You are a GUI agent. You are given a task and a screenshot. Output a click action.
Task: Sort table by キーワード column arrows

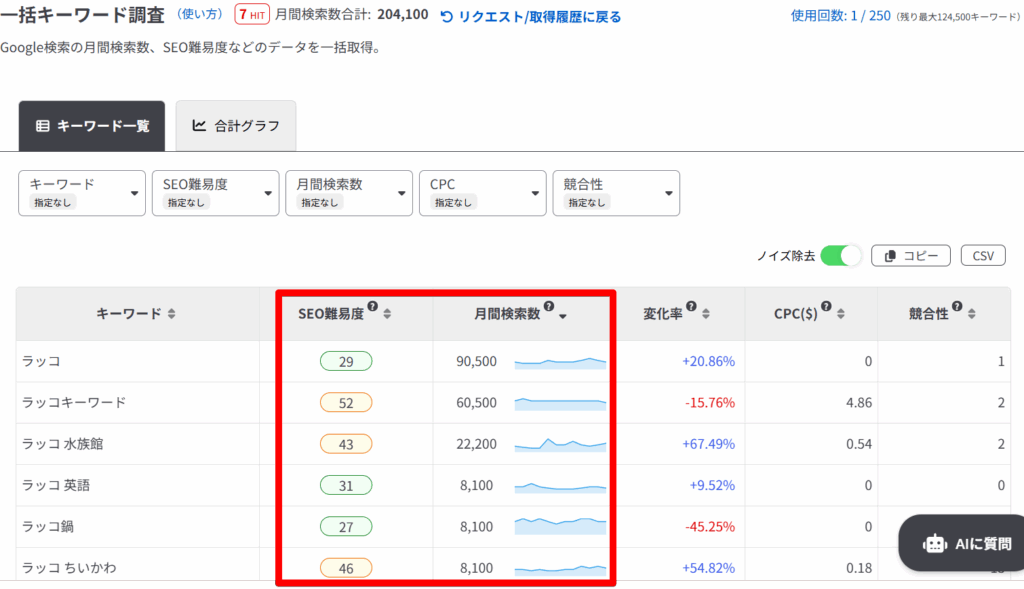[x=172, y=314]
